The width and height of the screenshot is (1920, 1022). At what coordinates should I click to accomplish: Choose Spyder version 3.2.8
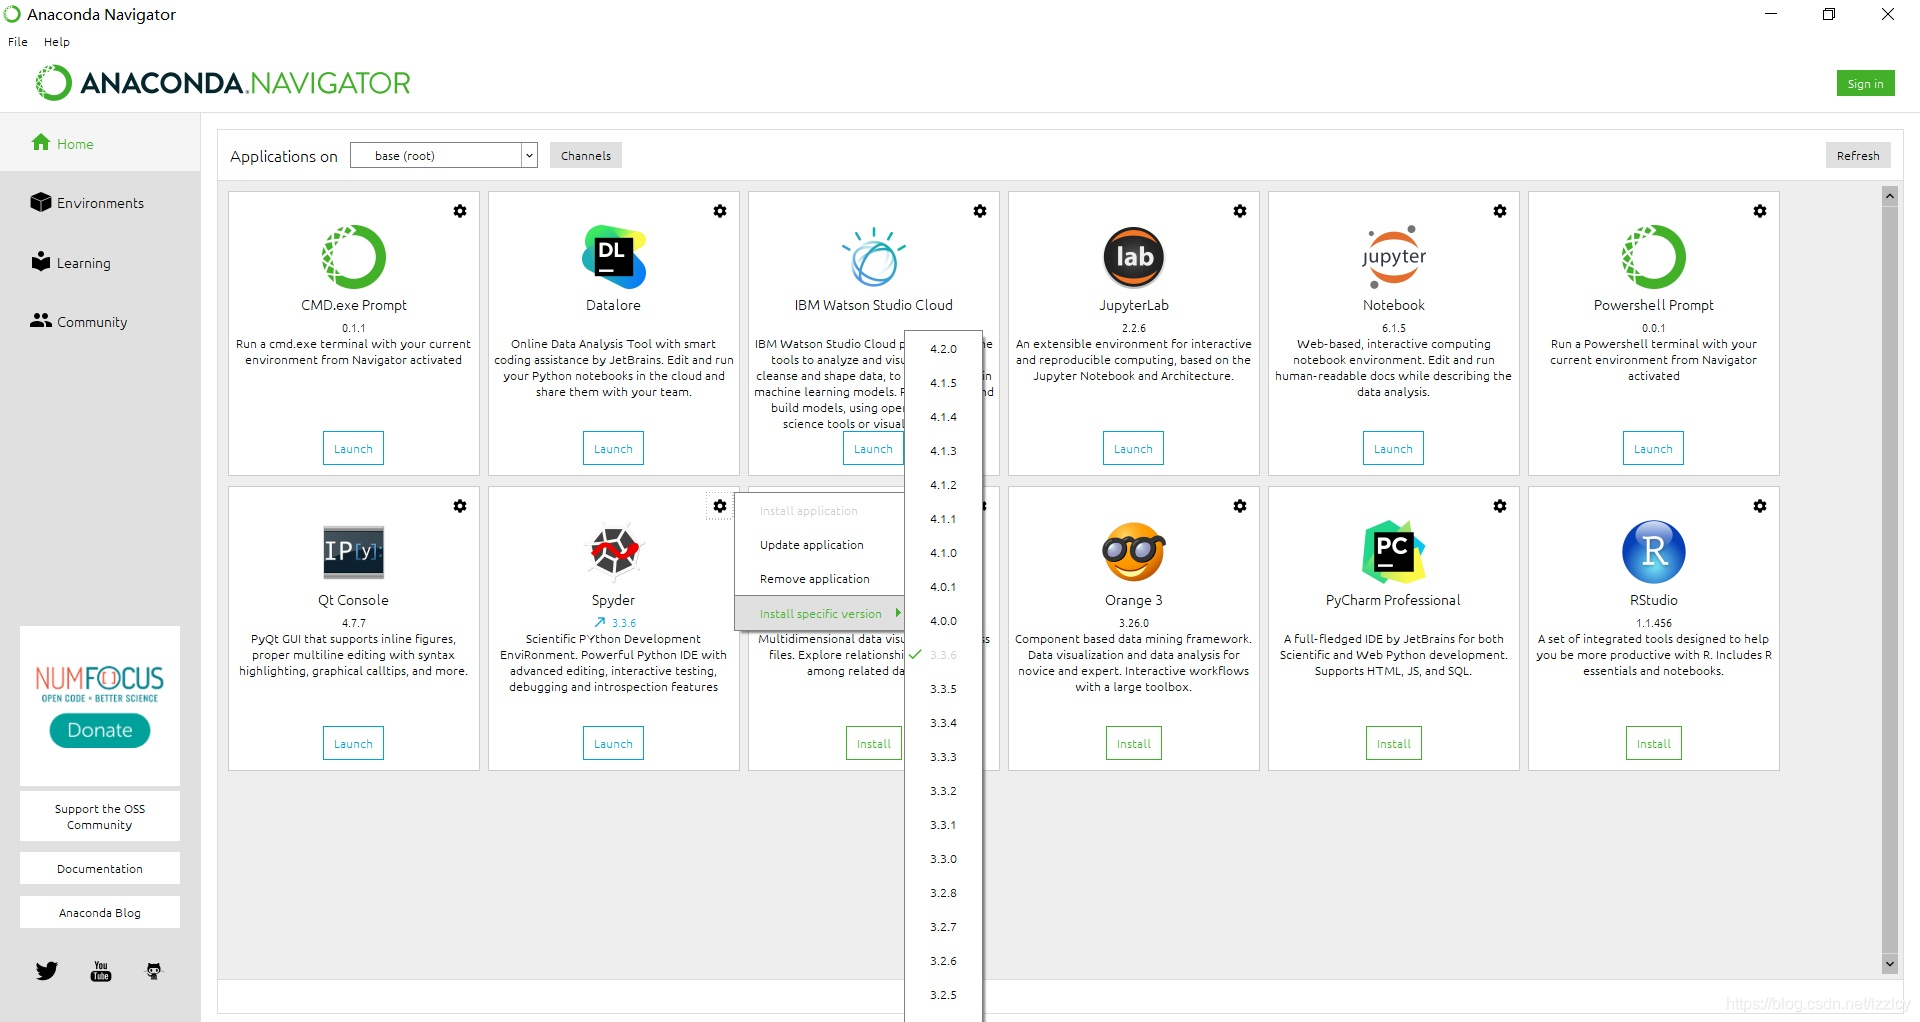tap(944, 893)
